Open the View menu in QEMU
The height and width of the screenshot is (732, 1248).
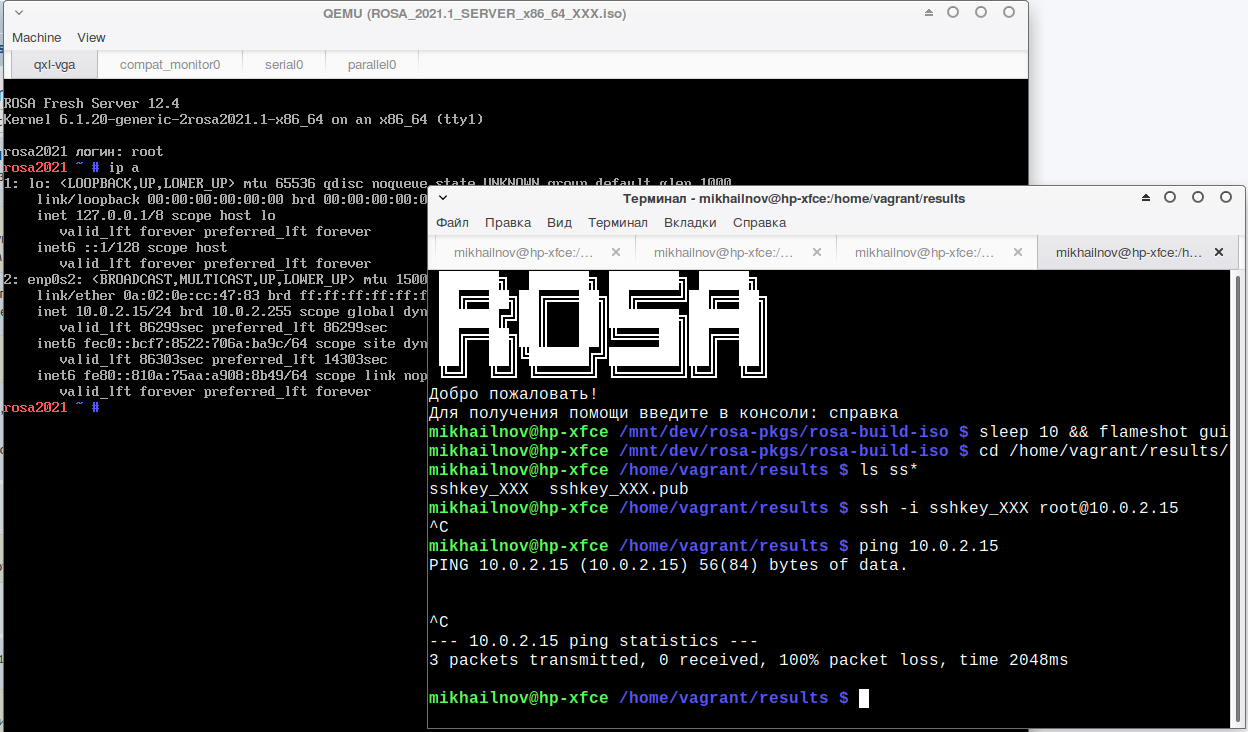pos(91,37)
